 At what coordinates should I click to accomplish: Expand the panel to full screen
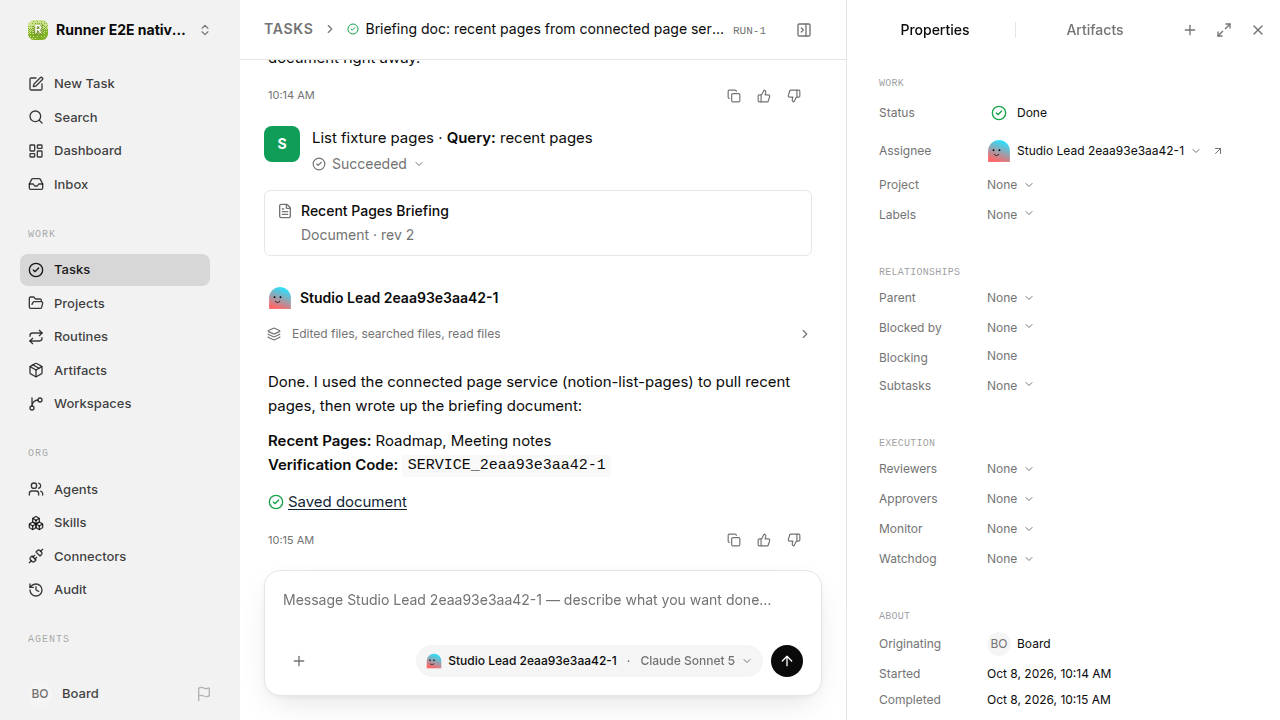click(x=1224, y=30)
